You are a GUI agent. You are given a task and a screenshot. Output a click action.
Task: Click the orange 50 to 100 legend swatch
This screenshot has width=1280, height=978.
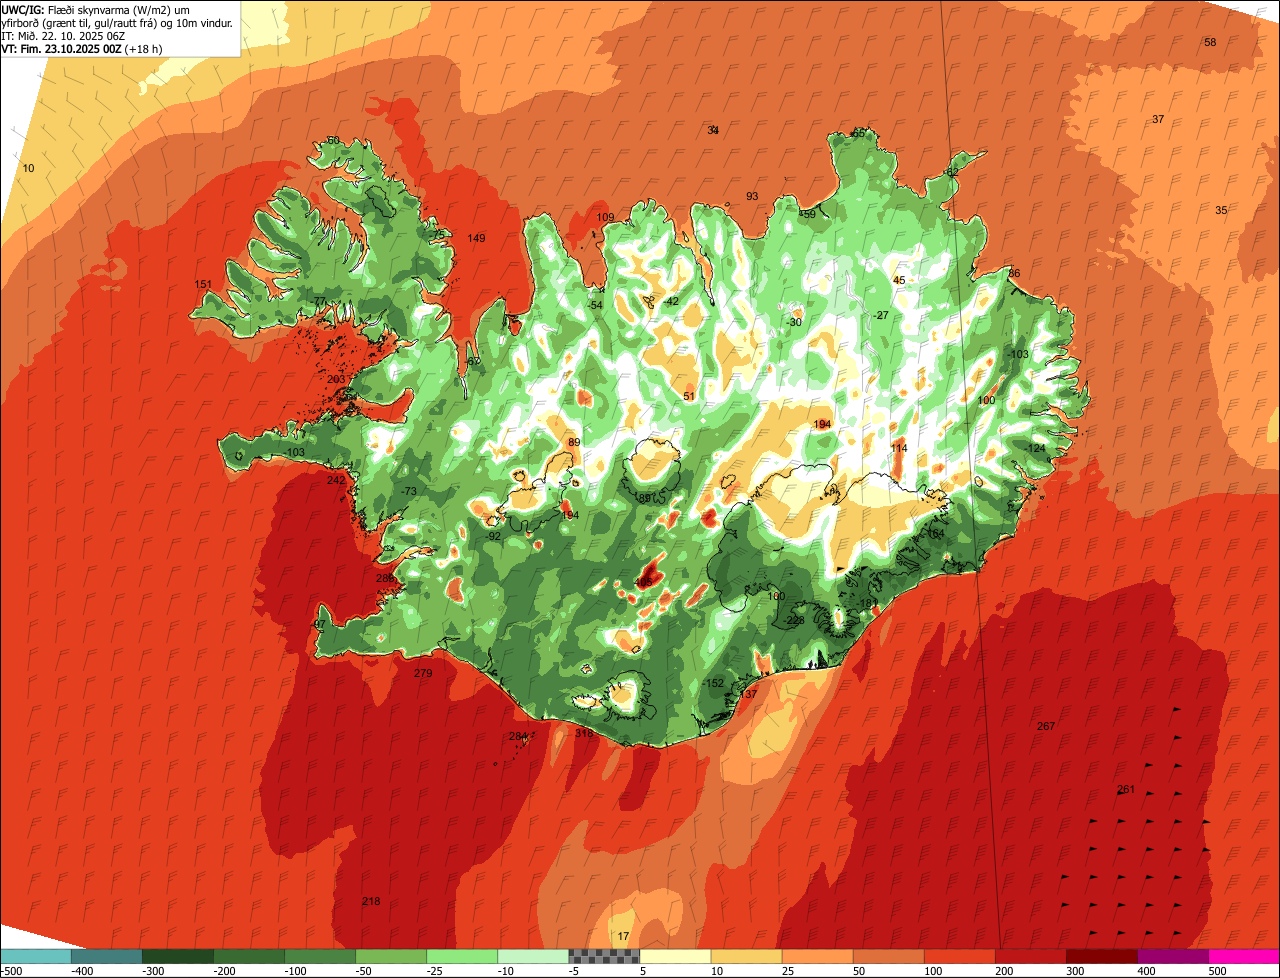(x=888, y=956)
